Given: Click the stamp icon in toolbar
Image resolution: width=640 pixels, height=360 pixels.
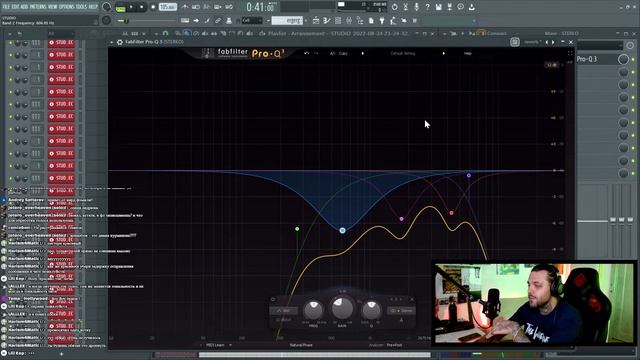Looking at the screenshot, I should point(229,20).
